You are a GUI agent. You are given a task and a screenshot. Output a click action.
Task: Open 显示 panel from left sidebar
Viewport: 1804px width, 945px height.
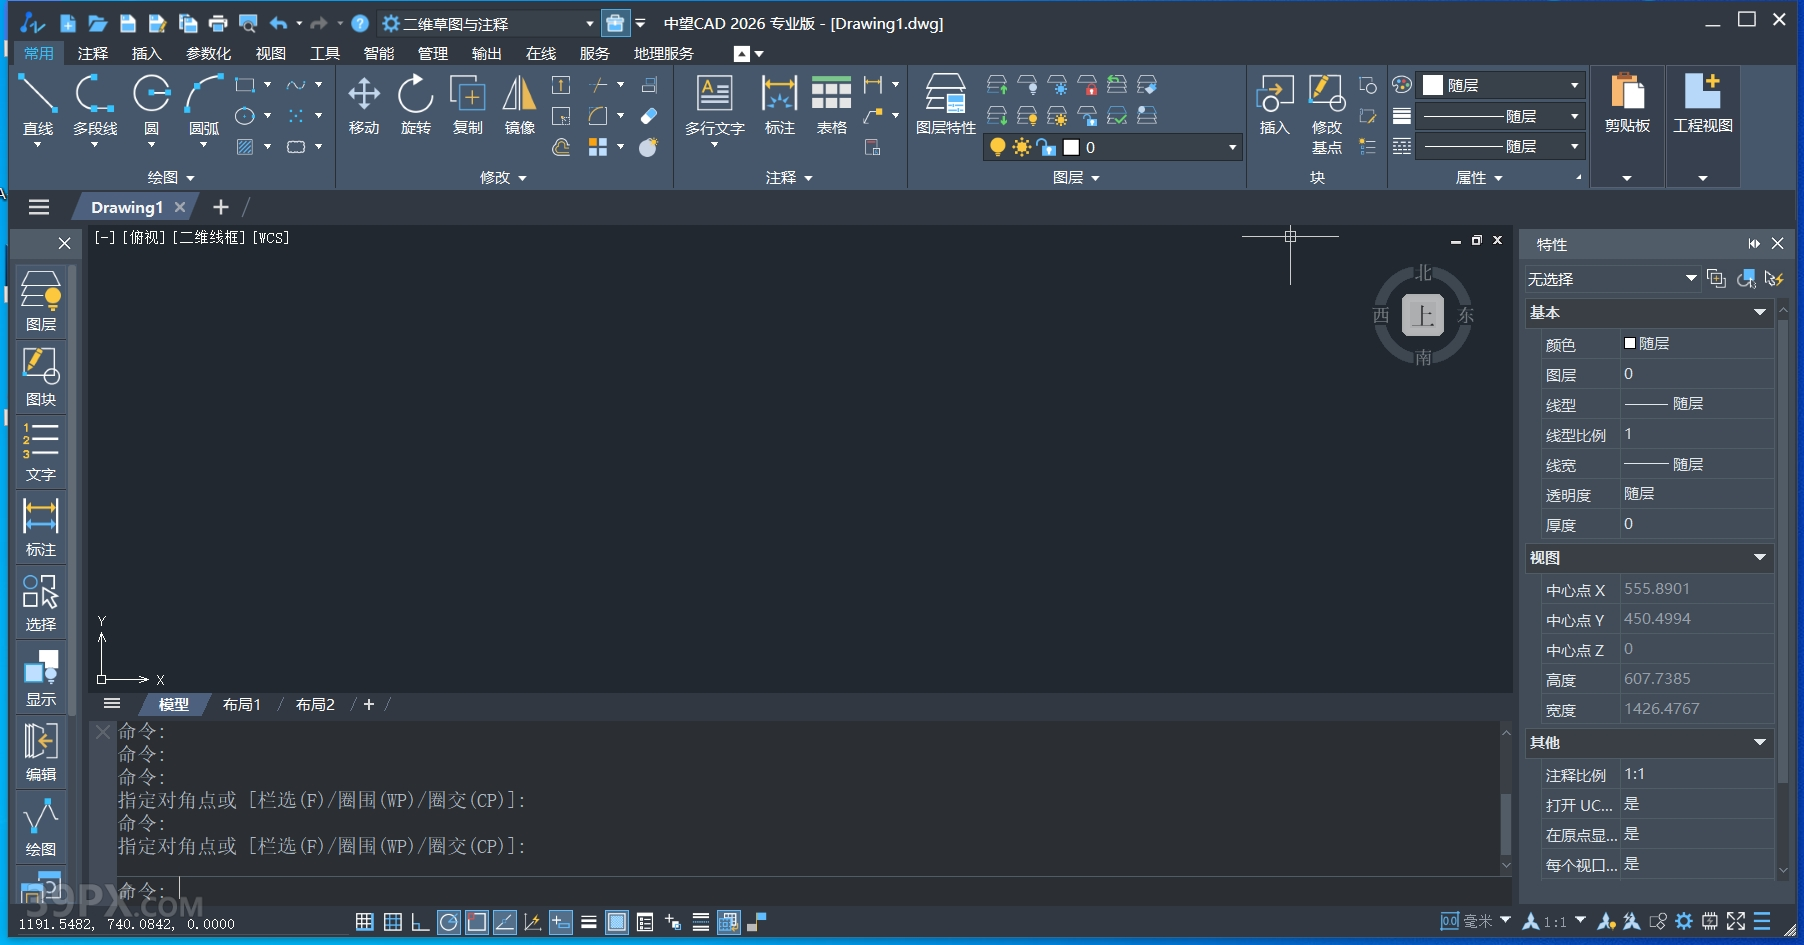pyautogui.click(x=41, y=677)
